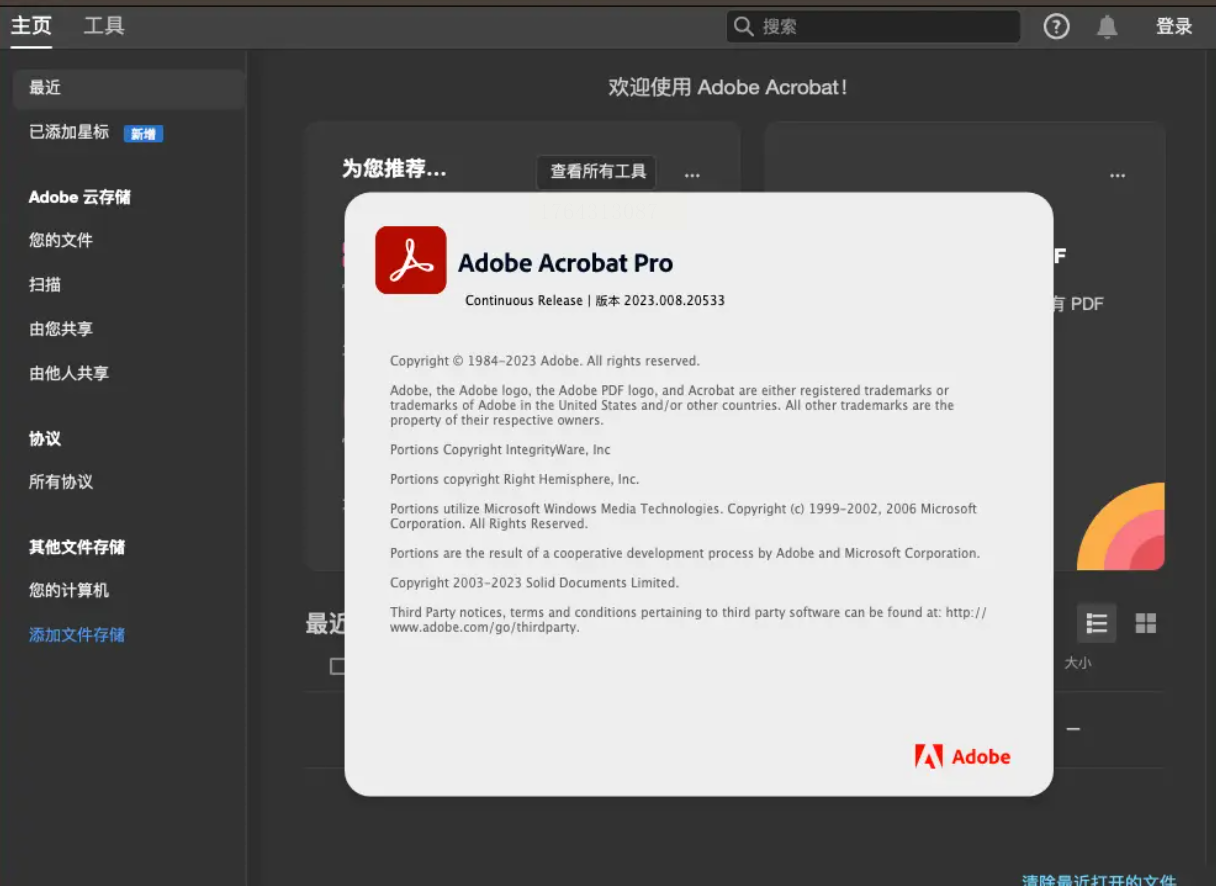Click the Adobe Acrobat Pro app logo

411,260
